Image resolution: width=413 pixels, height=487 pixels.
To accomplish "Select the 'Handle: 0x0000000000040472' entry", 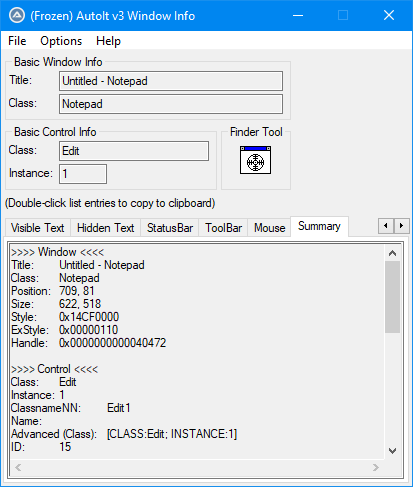I will 89,343.
